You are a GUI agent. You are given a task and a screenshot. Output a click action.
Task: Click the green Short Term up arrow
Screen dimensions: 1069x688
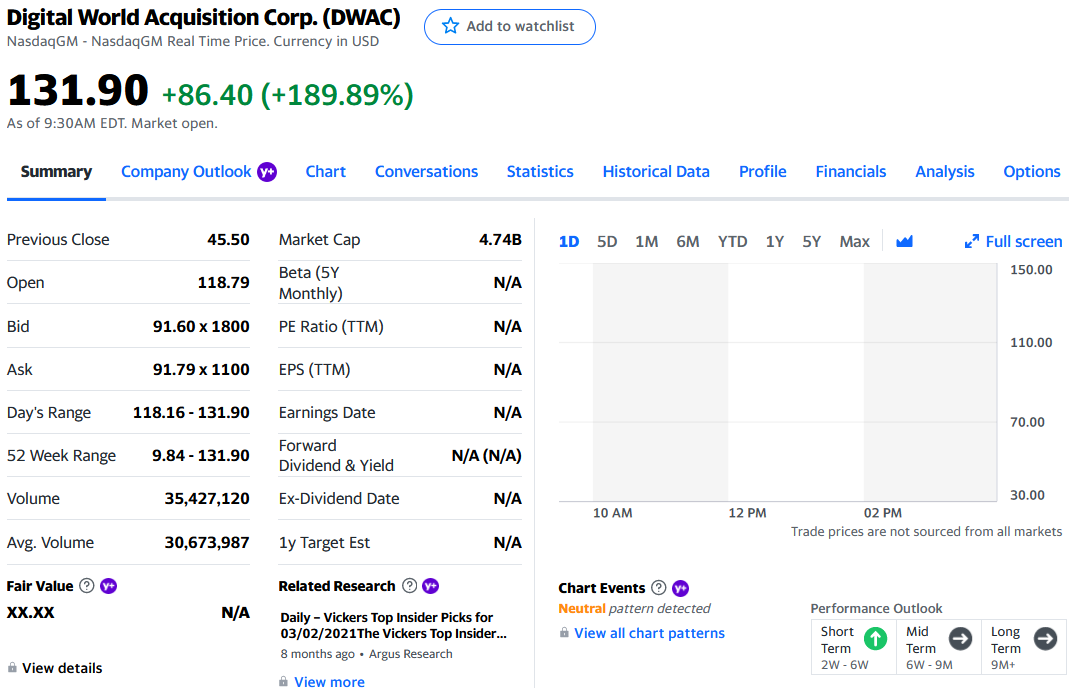pos(875,639)
